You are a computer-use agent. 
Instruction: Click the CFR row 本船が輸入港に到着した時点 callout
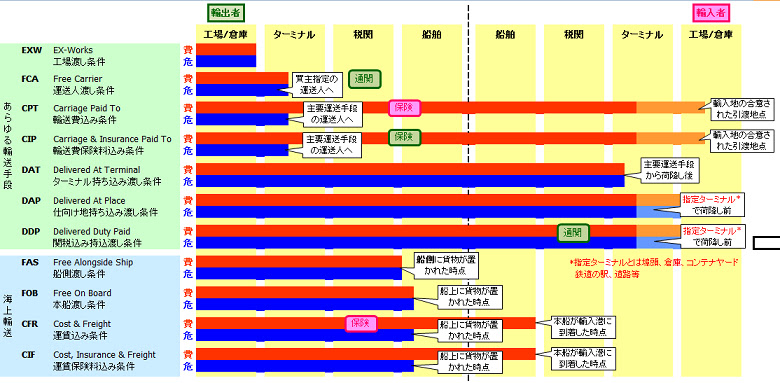point(585,327)
